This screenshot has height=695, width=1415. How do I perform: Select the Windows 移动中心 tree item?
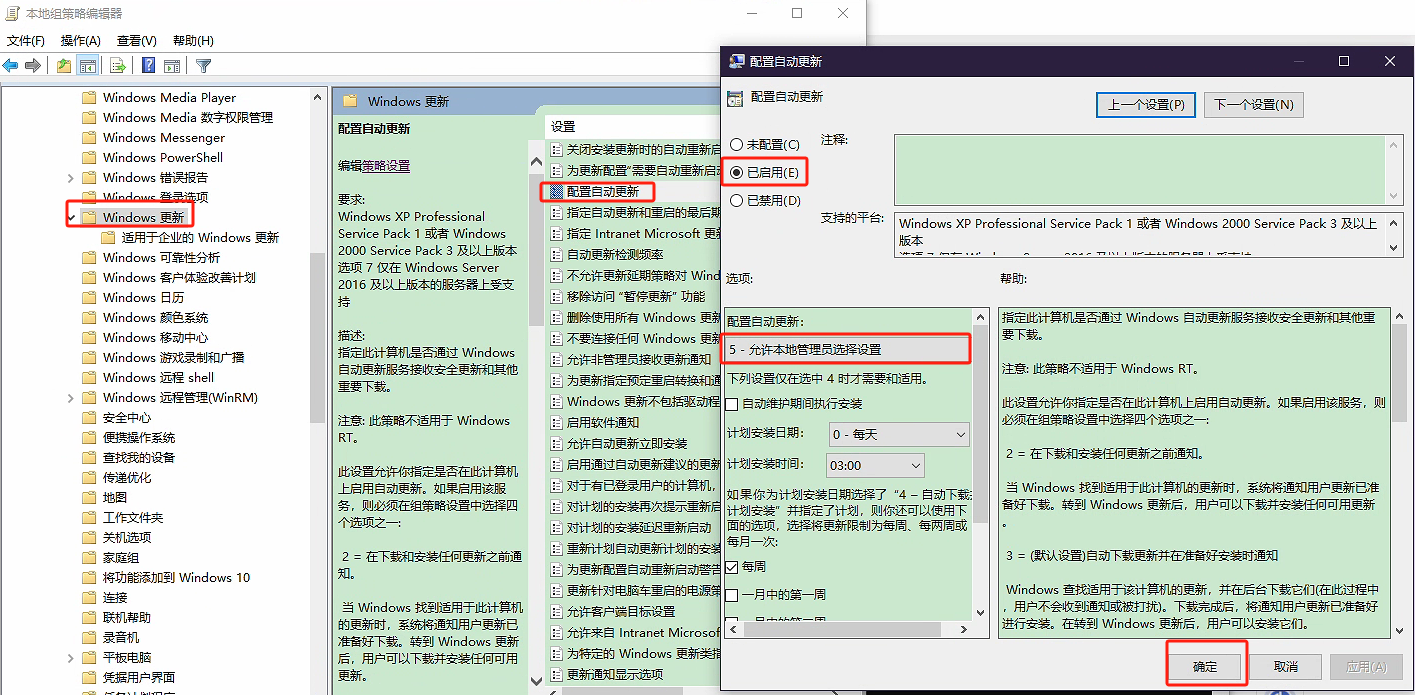[x=155, y=337]
